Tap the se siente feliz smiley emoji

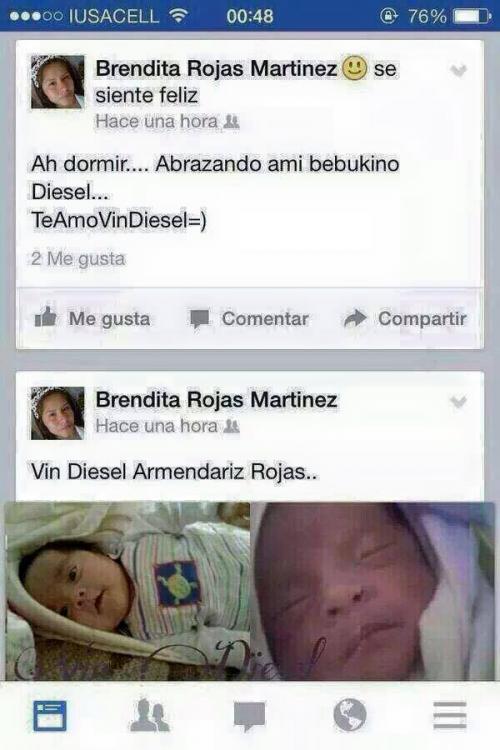pyautogui.click(x=355, y=68)
